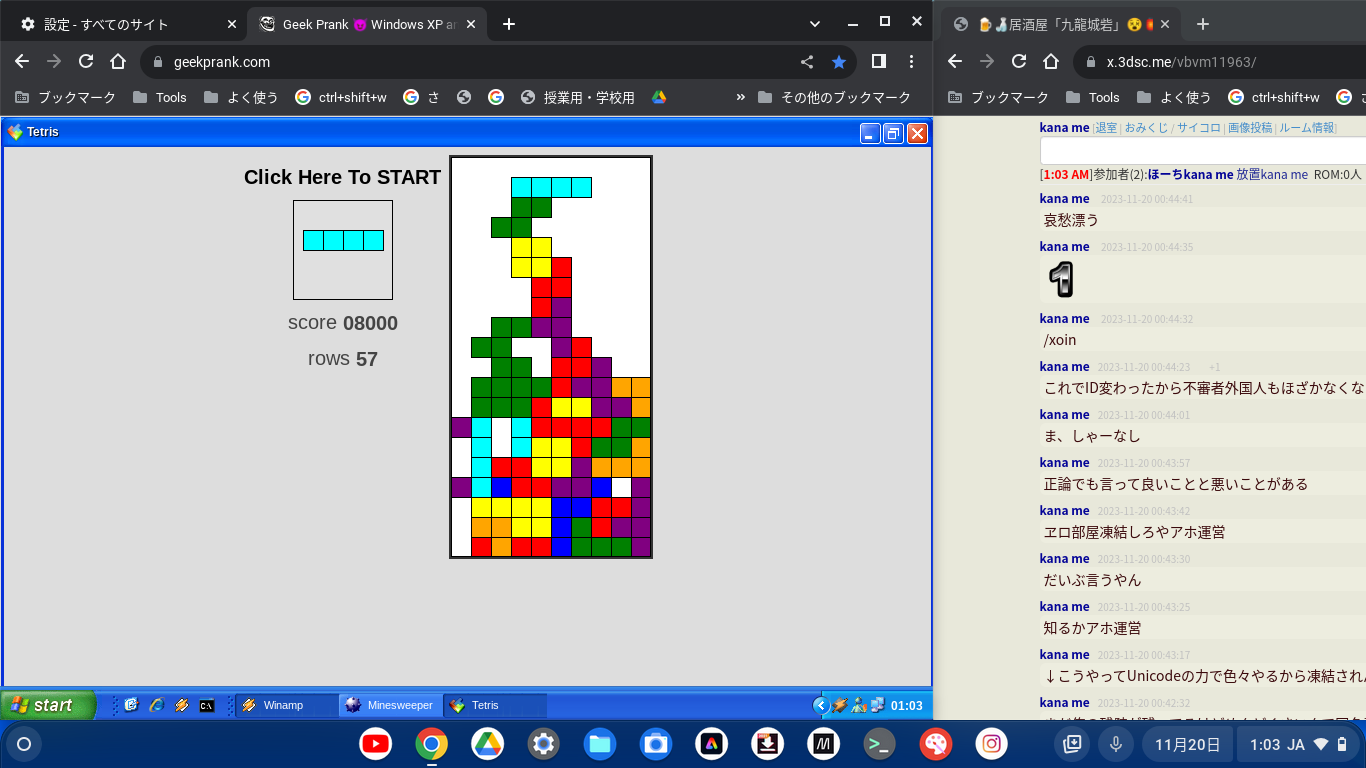This screenshot has height=768, width=1366.
Task: Open a new tab in right Chrome window
Action: 1203,24
